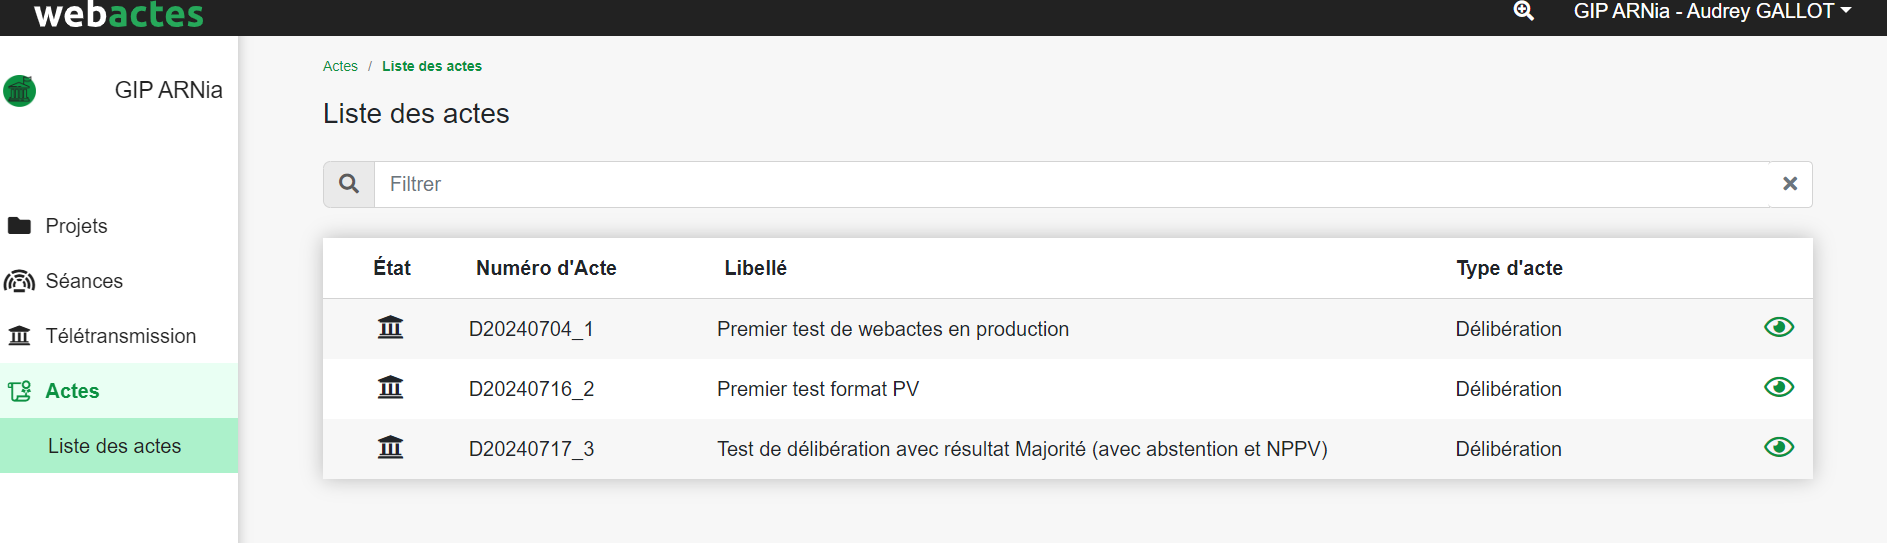Viewport: 1887px width, 543px height.
Task: Click the Projets folder icon in sidebar
Action: (19, 226)
